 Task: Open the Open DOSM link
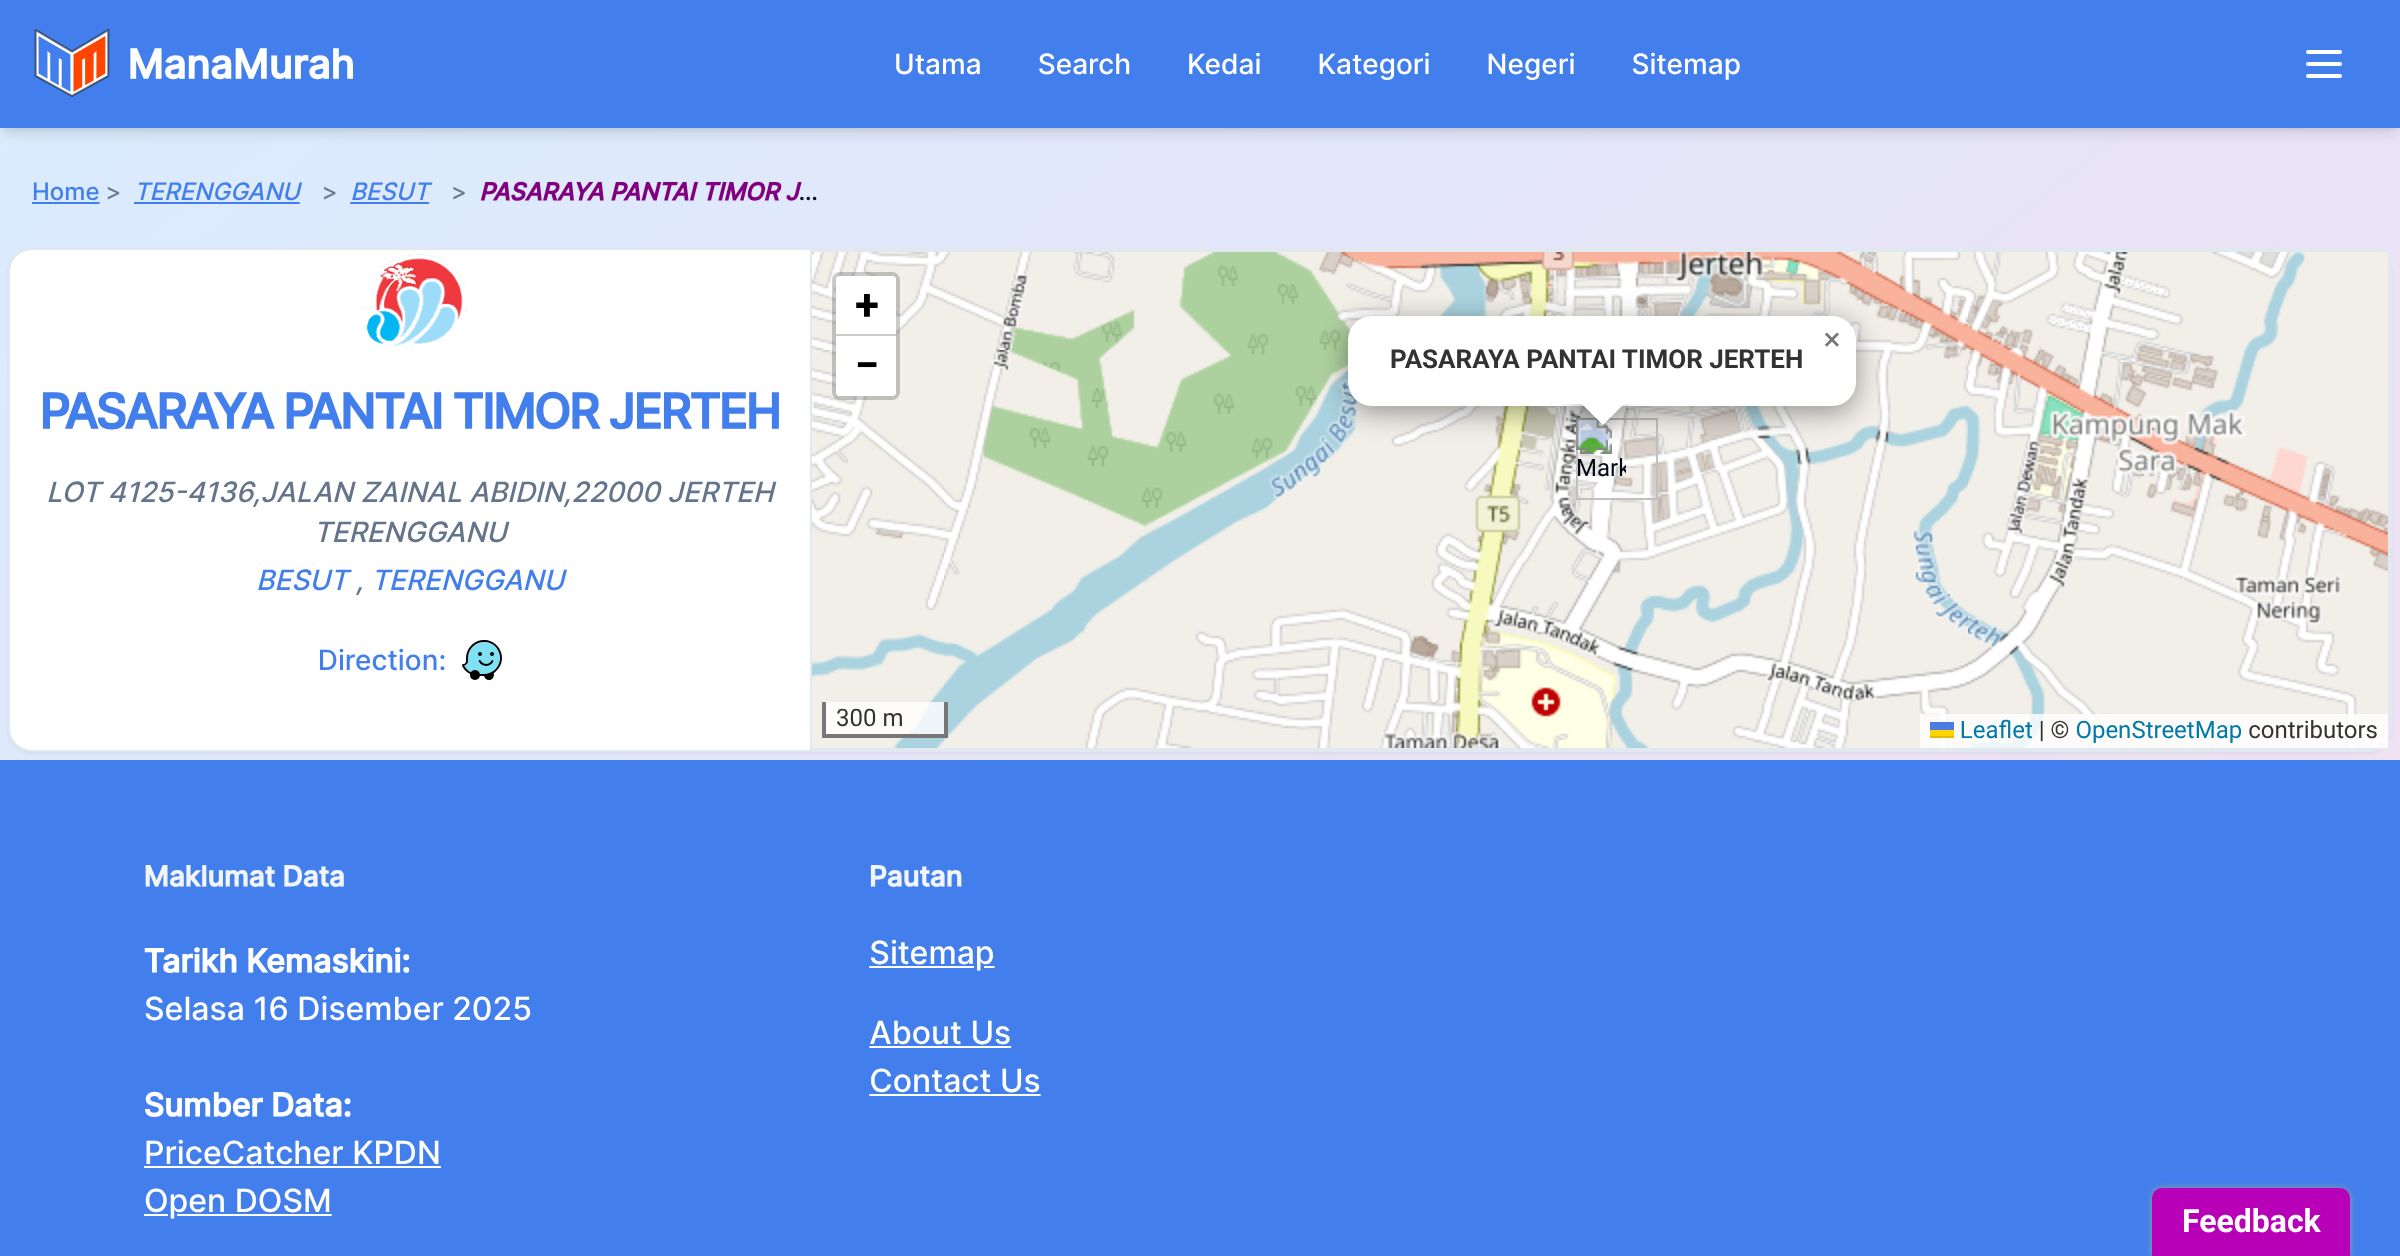[x=237, y=1201]
